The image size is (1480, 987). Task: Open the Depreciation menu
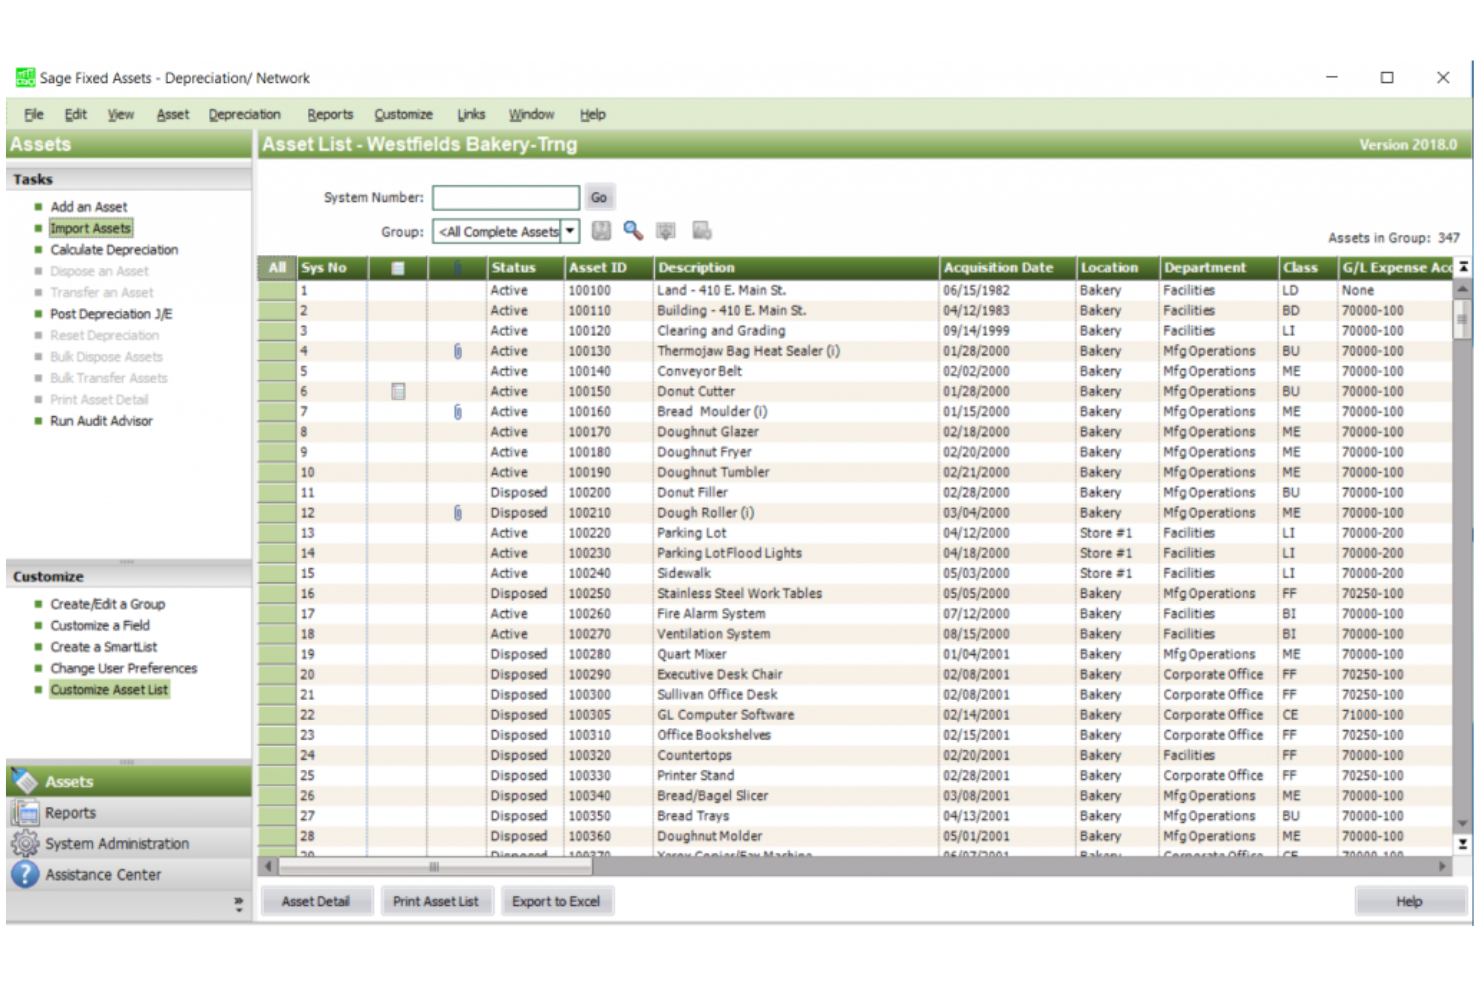pos(244,113)
